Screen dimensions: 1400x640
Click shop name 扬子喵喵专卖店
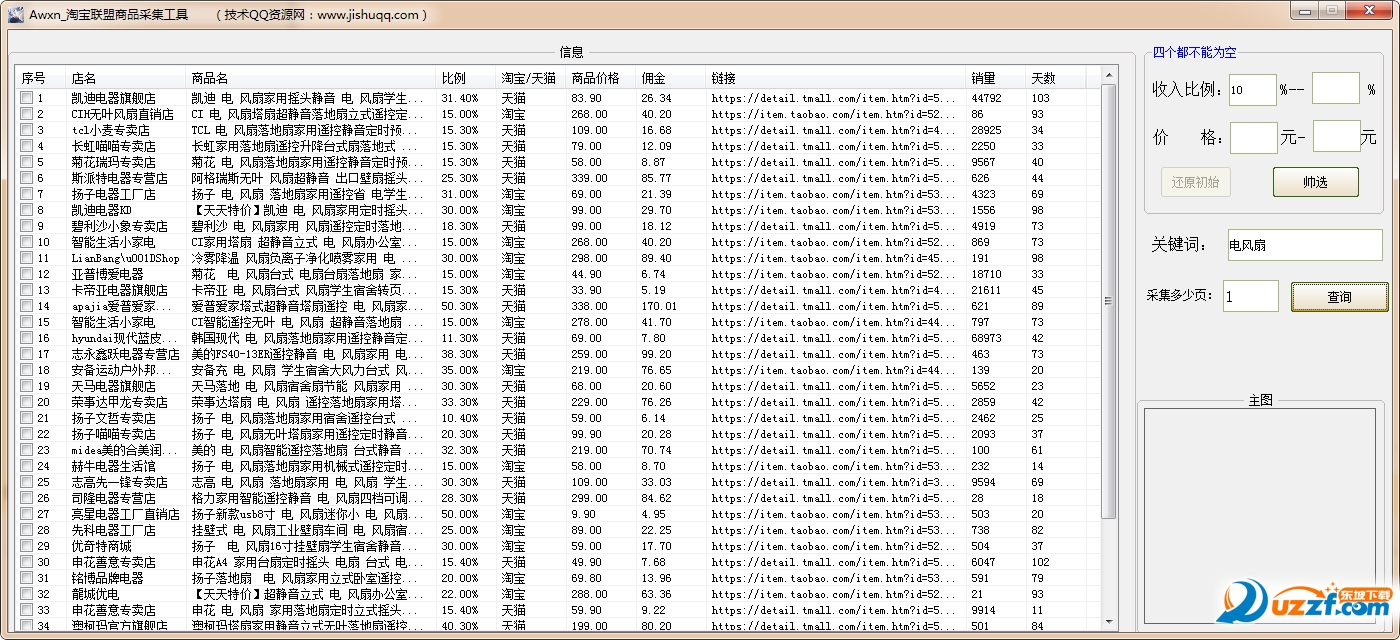pos(113,434)
